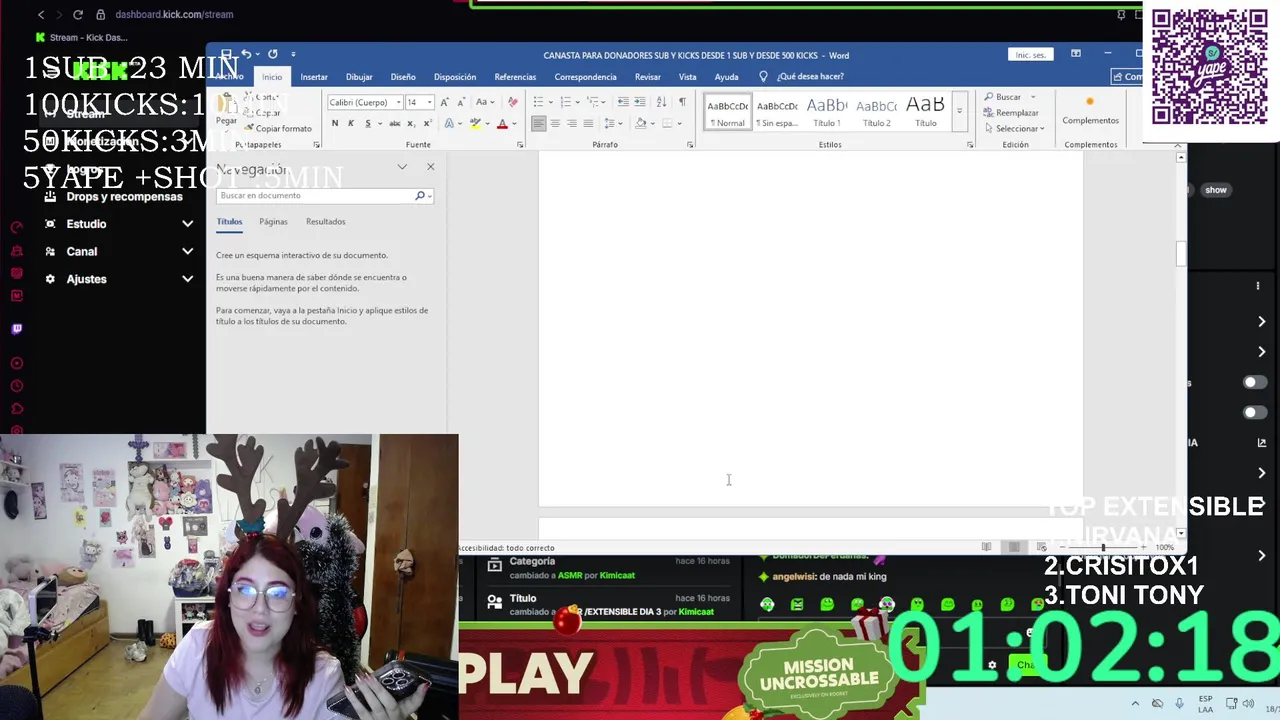
Task: Align text right
Action: tap(572, 123)
